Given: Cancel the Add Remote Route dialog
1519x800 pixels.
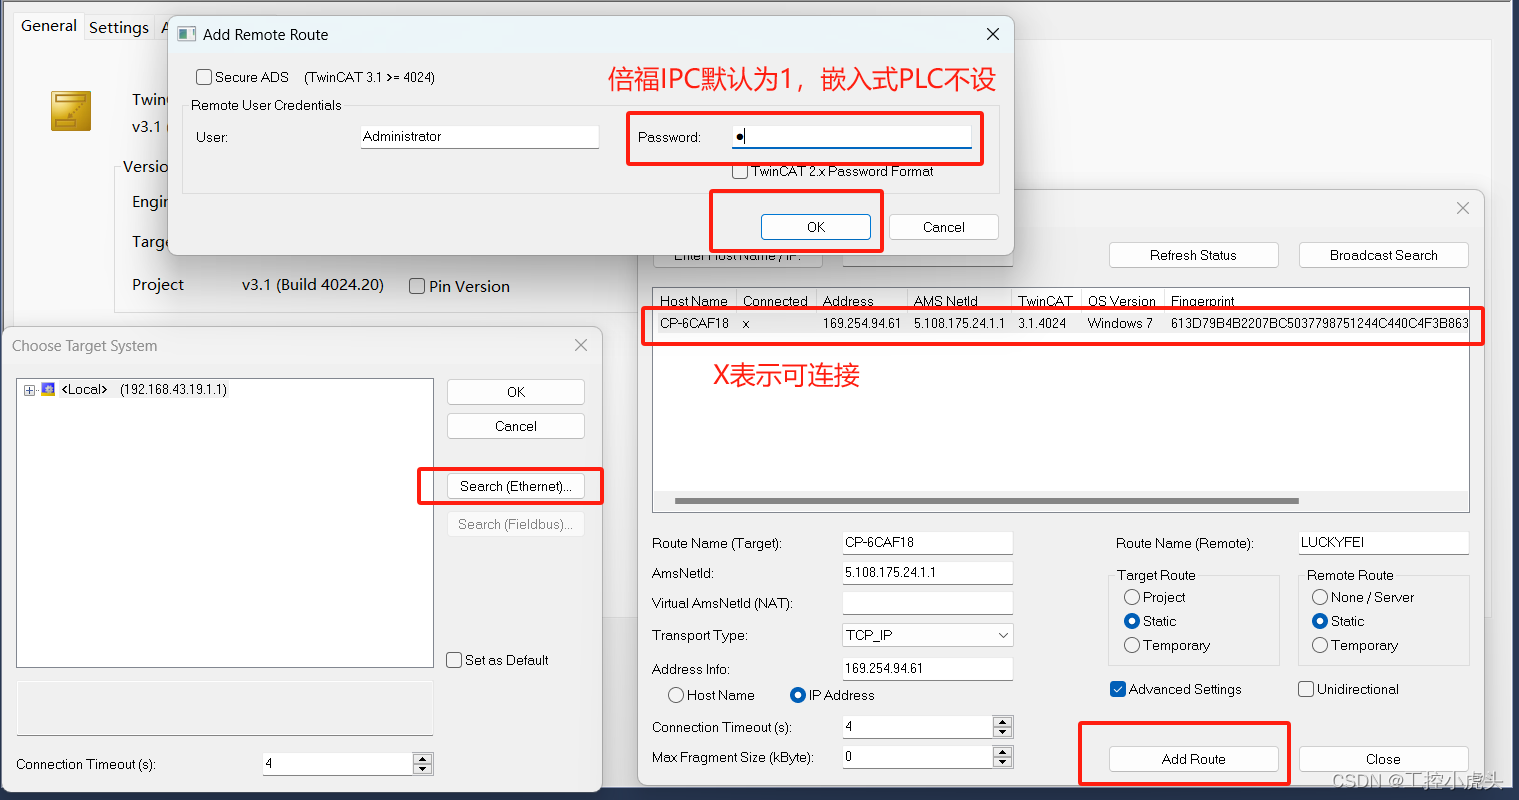Looking at the screenshot, I should click(944, 227).
